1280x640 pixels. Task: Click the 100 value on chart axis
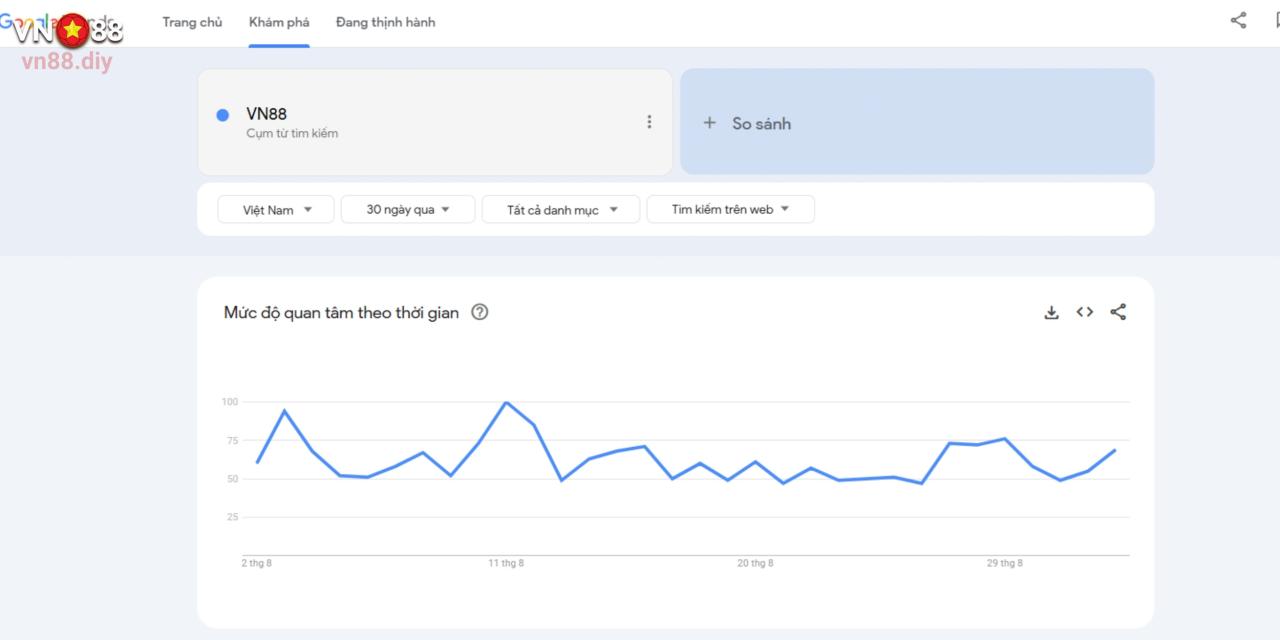(x=230, y=402)
